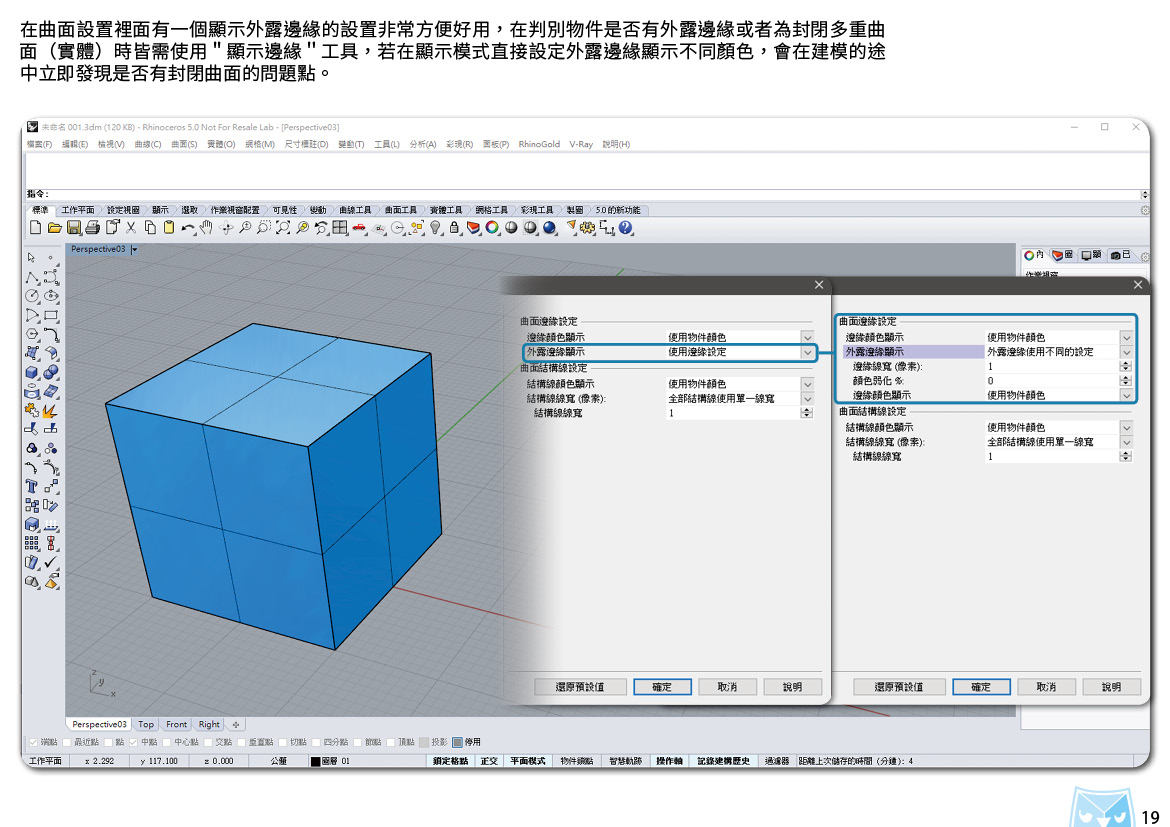
Task: Open 邊緣顏色顯示 dropdown in the left dialog
Action: 807,337
